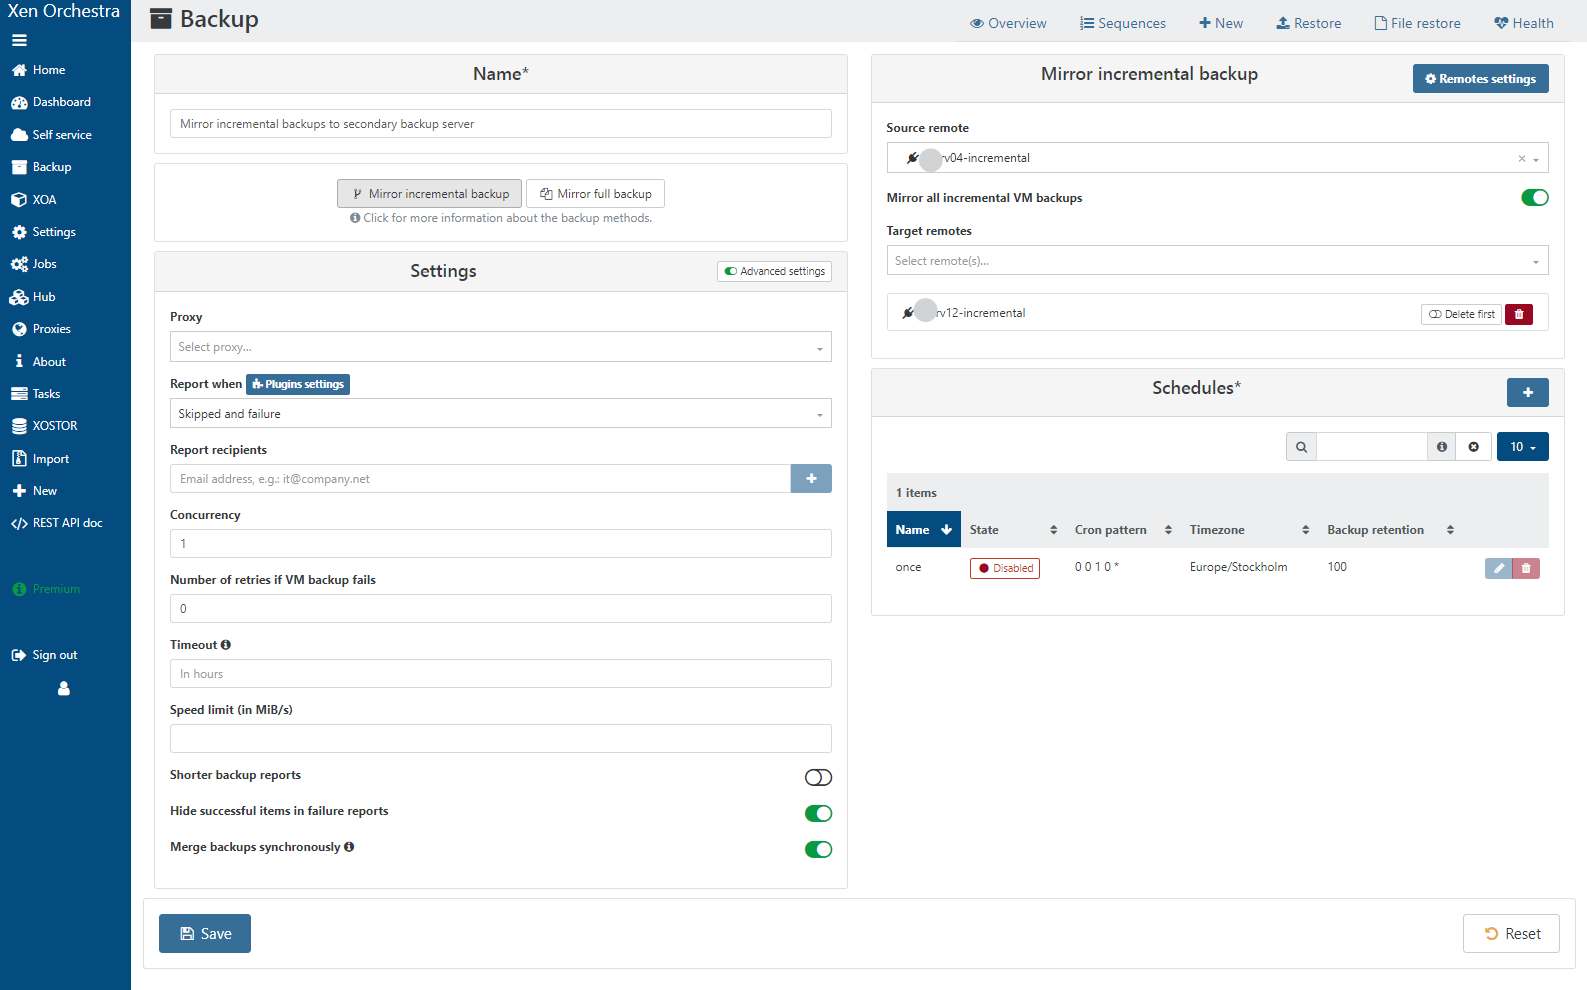This screenshot has width=1587, height=990.
Task: Save the backup job
Action: tap(205, 933)
